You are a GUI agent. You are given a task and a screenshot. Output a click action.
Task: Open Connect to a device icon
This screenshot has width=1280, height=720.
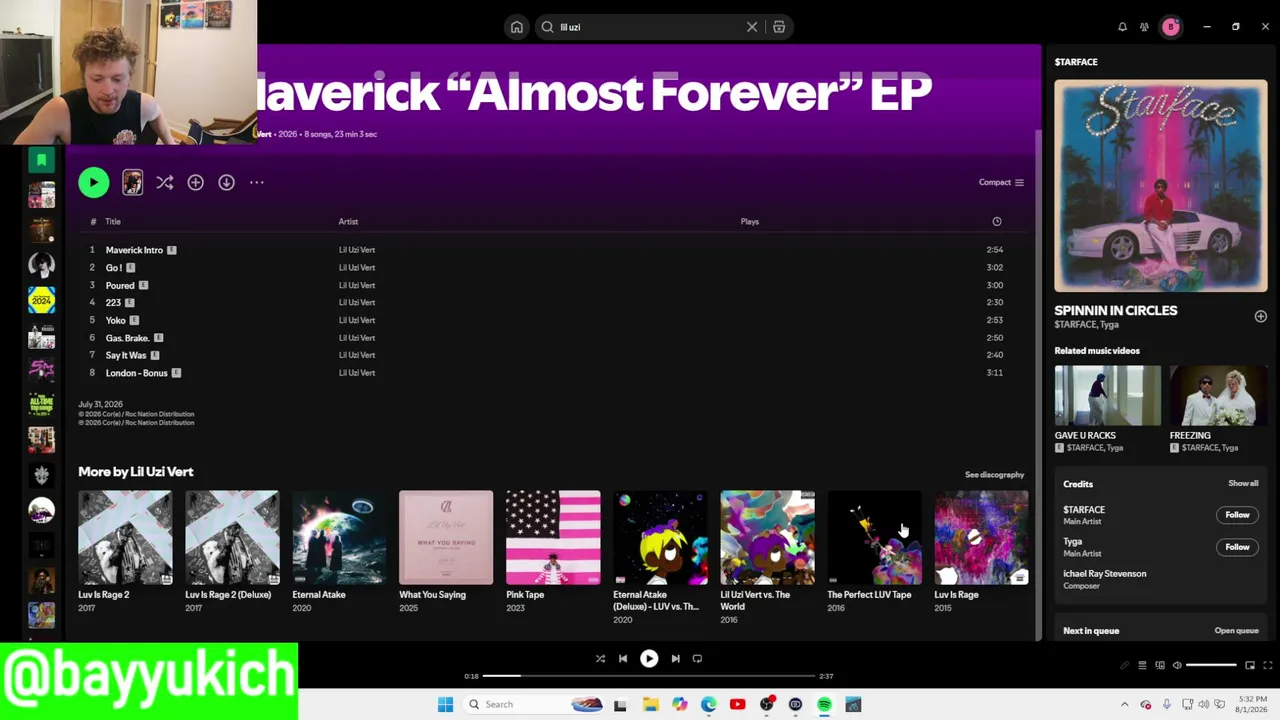(x=1160, y=665)
